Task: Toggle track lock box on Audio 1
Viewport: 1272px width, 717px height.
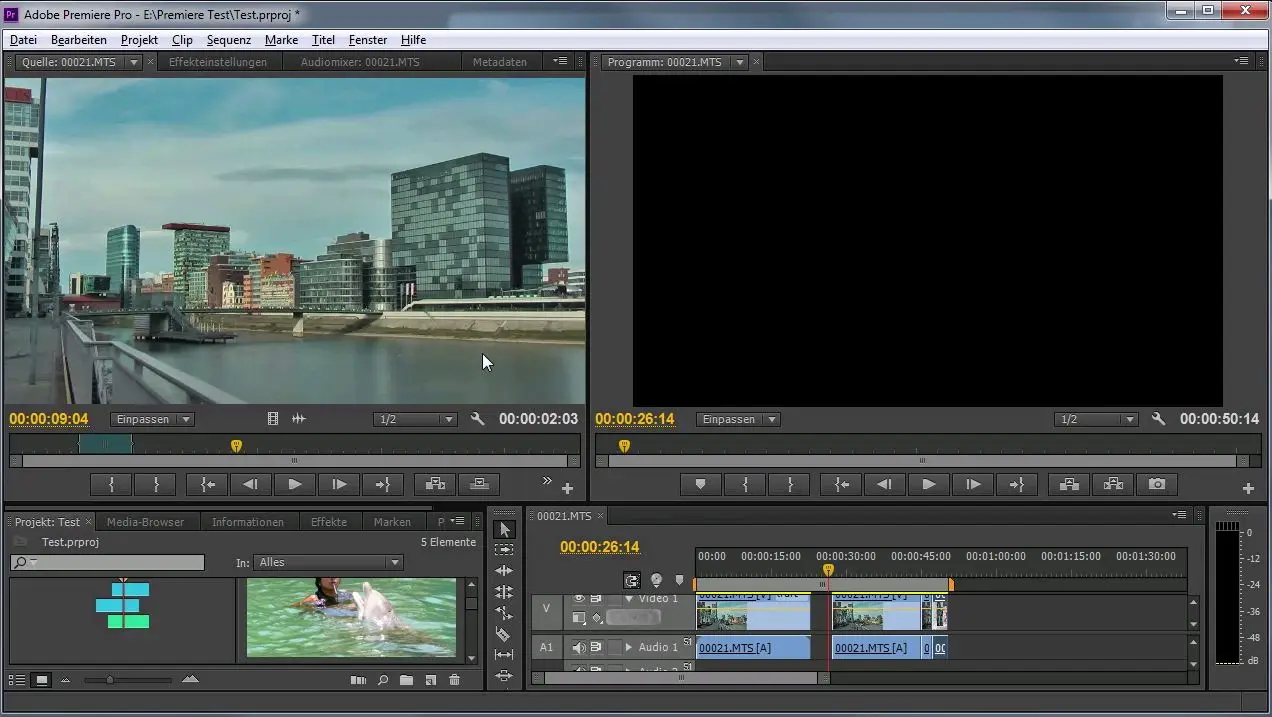Action: coord(614,647)
